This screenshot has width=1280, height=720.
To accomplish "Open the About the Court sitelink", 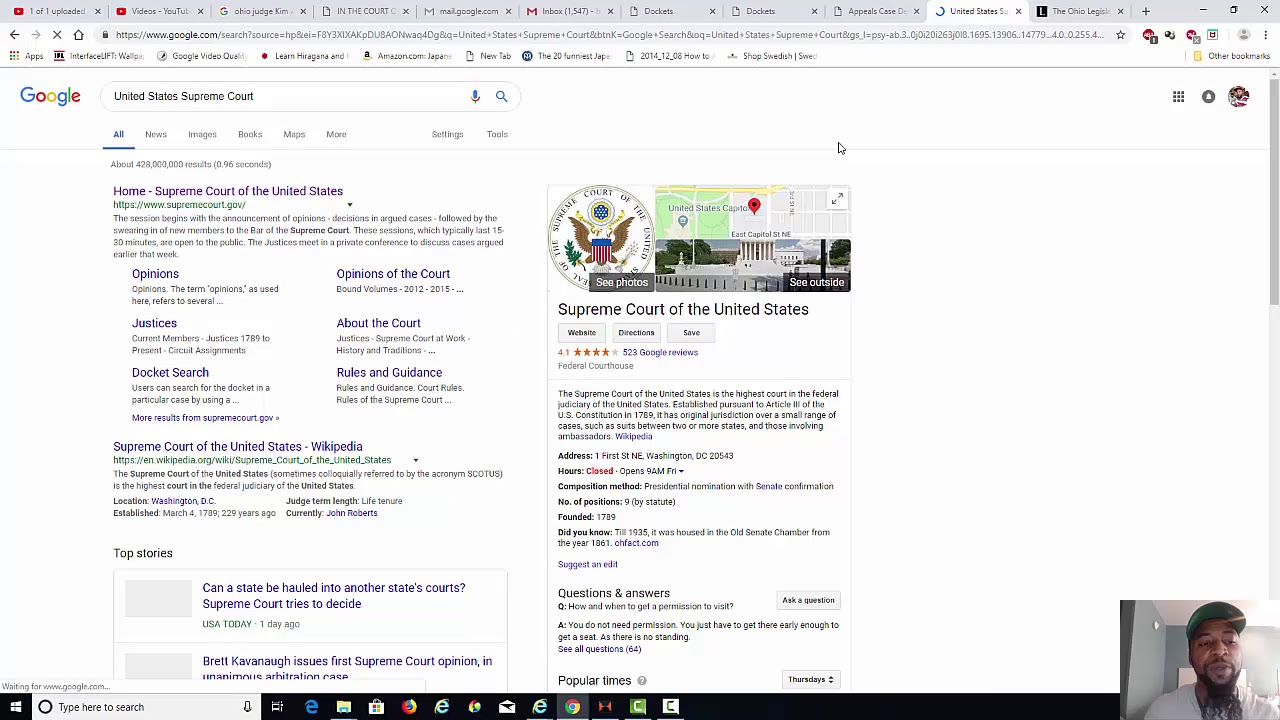I will click(x=378, y=323).
